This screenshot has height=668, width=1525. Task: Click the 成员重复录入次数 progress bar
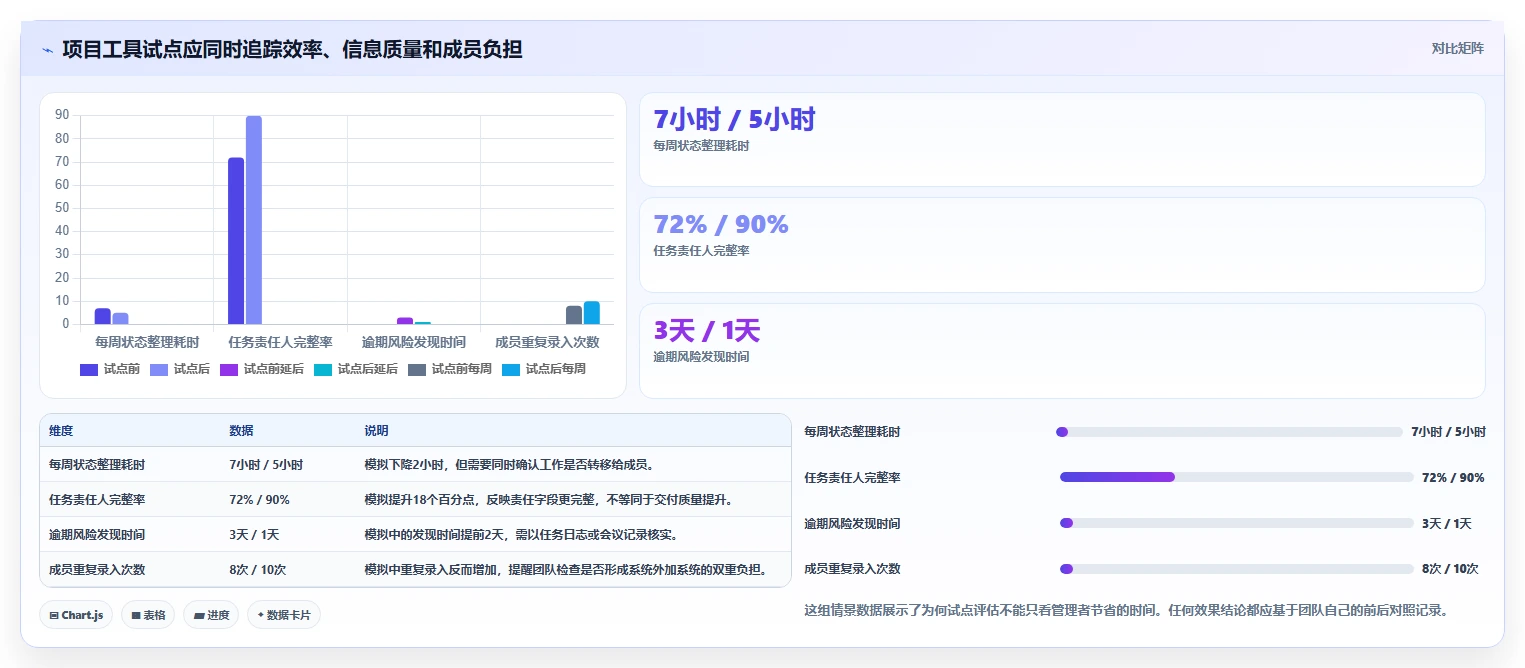1237,569
